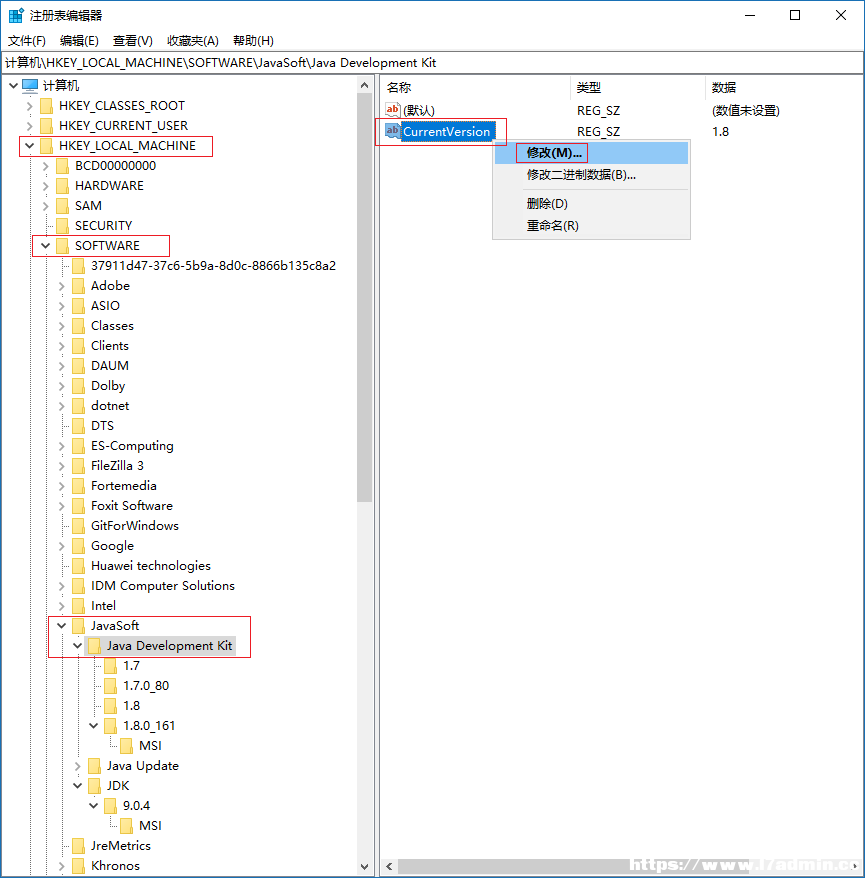Image resolution: width=865 pixels, height=878 pixels.
Task: Select the 1.7.0_80 key
Action: click(x=146, y=686)
